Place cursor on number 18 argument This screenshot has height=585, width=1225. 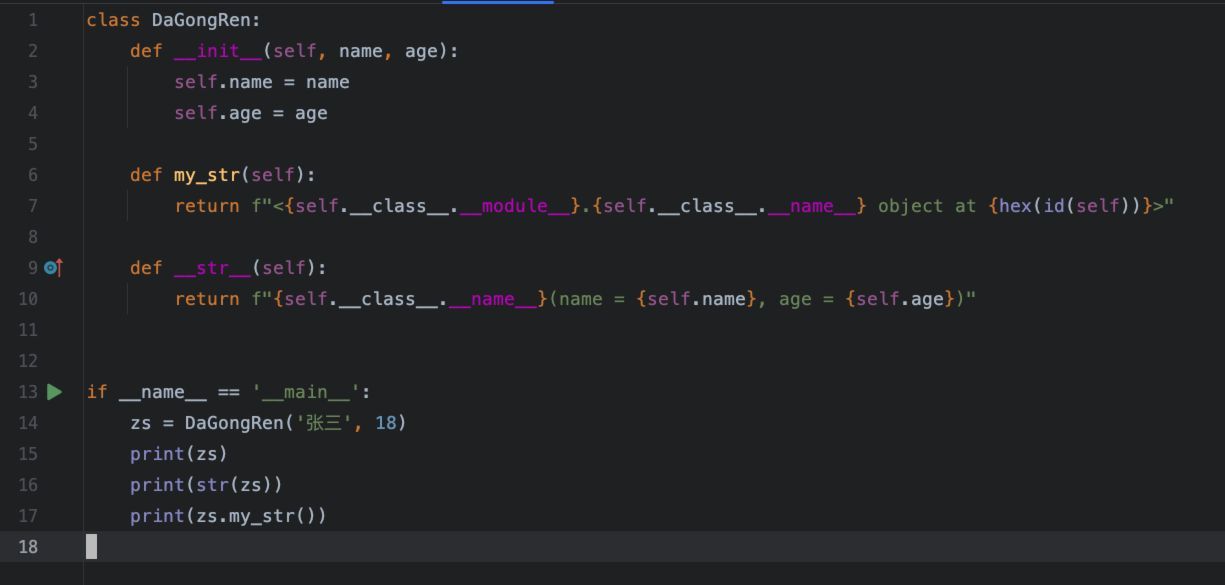[385, 423]
